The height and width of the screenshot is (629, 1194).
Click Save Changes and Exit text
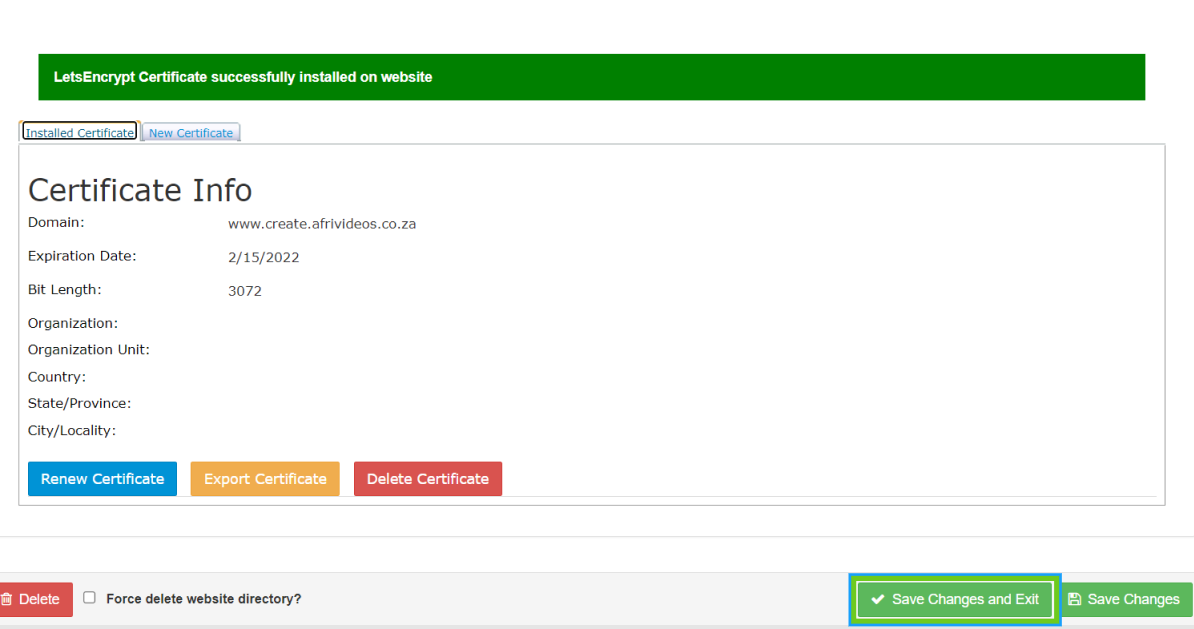[x=965, y=600]
